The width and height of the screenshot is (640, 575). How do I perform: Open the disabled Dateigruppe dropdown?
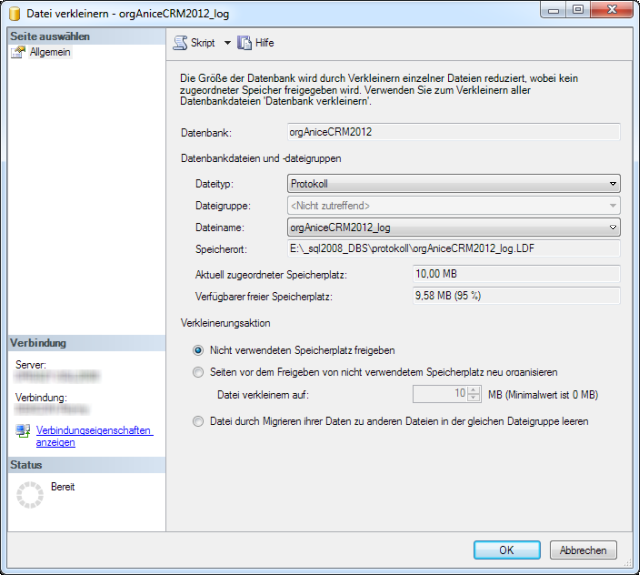pos(453,206)
